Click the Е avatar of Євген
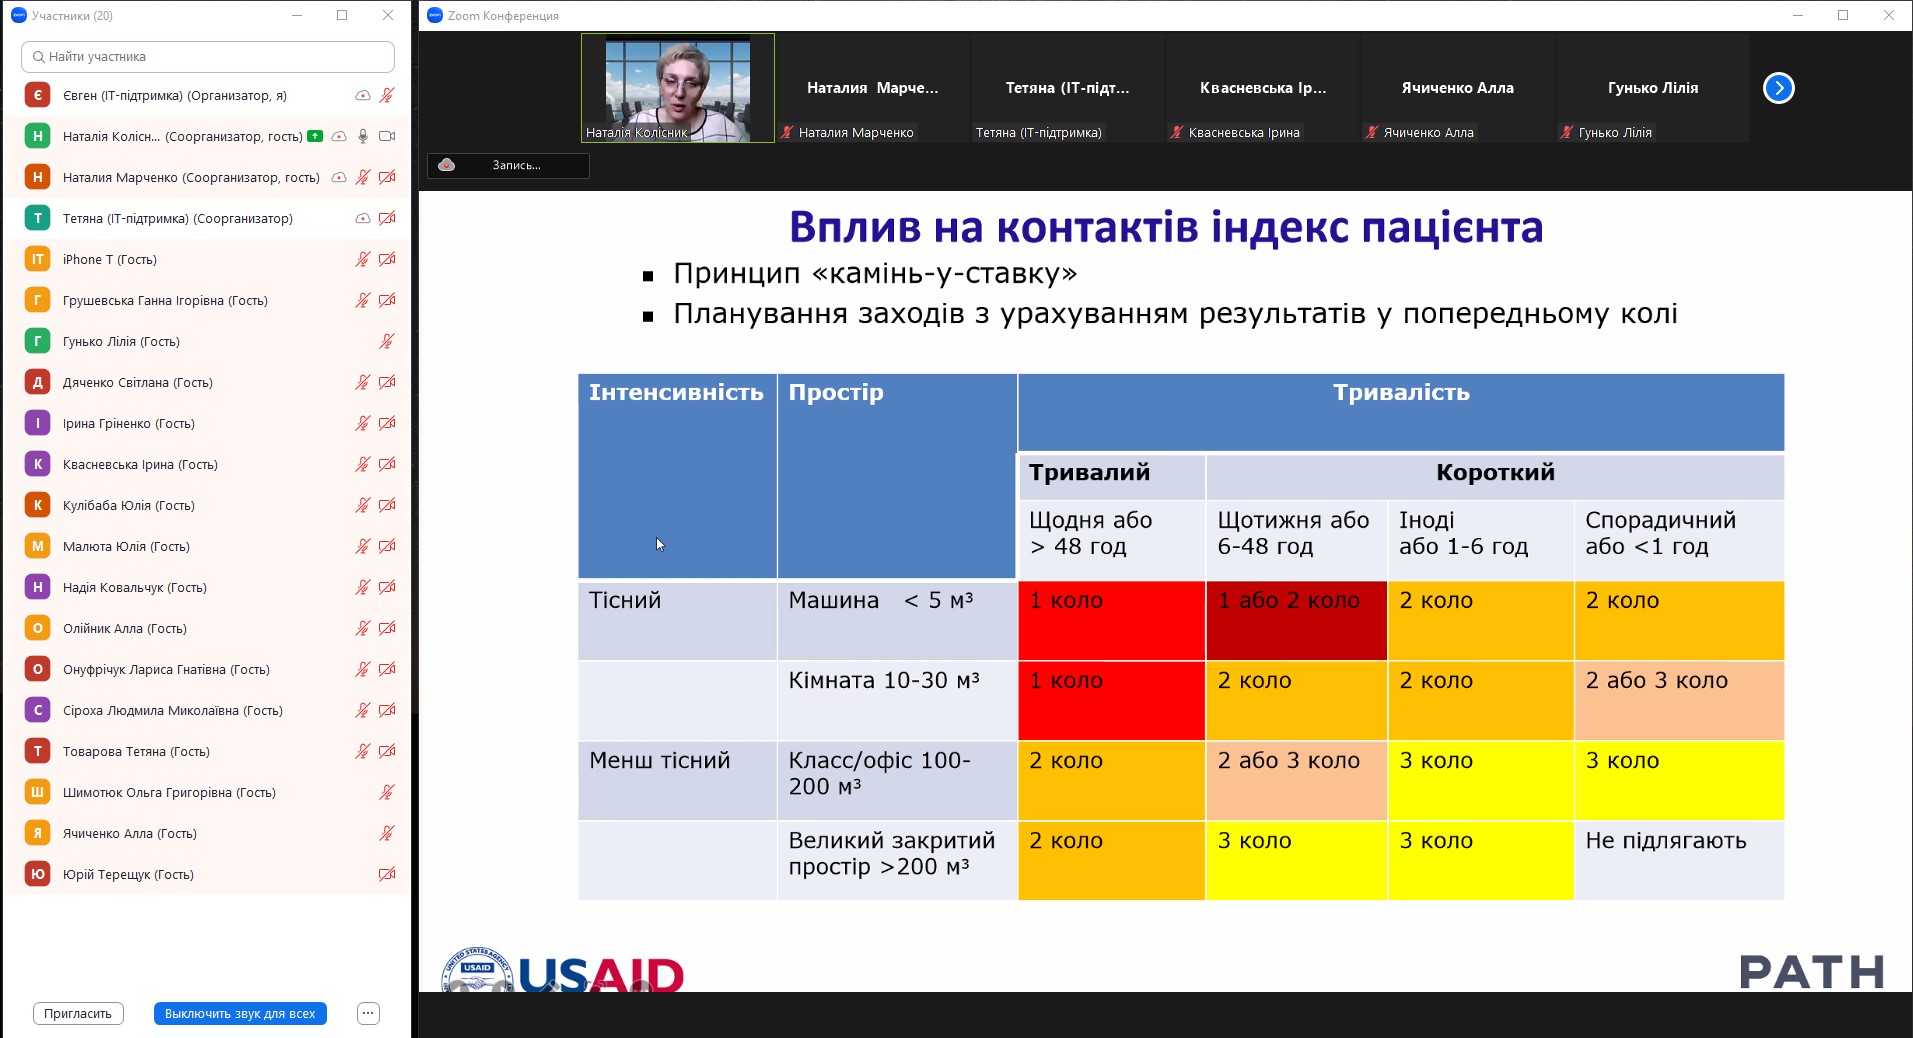This screenshot has width=1913, height=1038. coord(37,96)
